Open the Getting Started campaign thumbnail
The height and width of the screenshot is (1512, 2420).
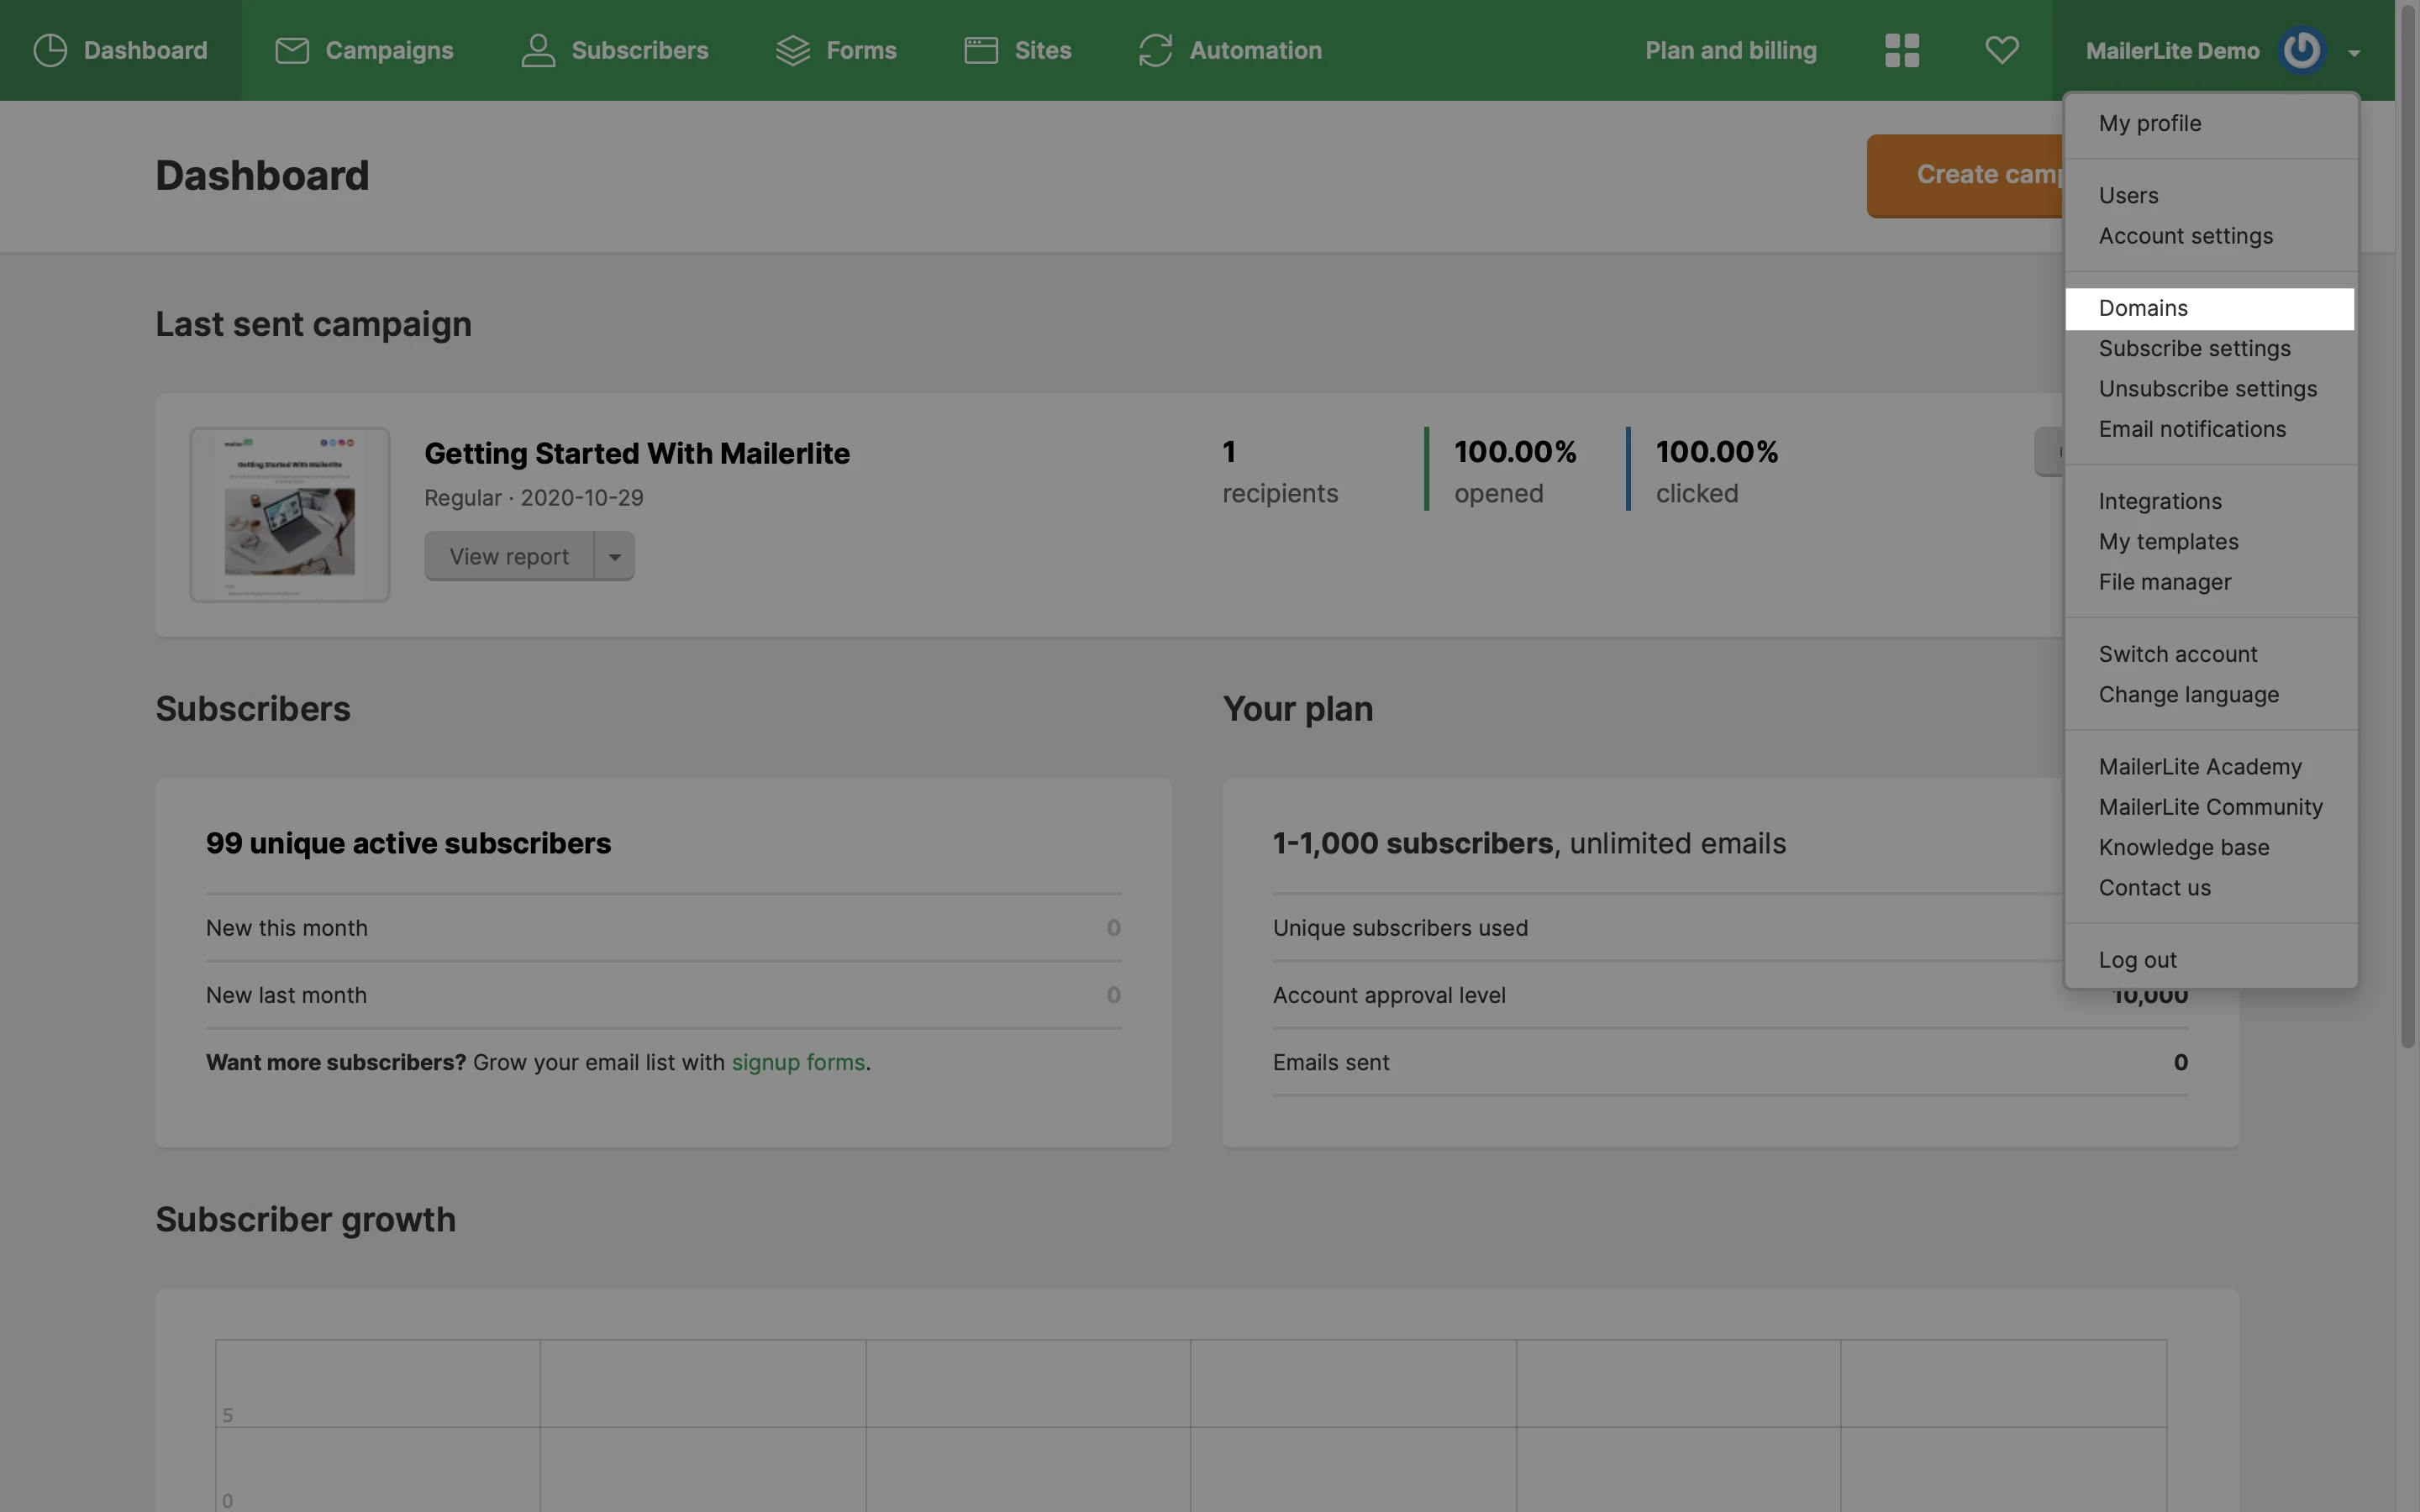(290, 515)
